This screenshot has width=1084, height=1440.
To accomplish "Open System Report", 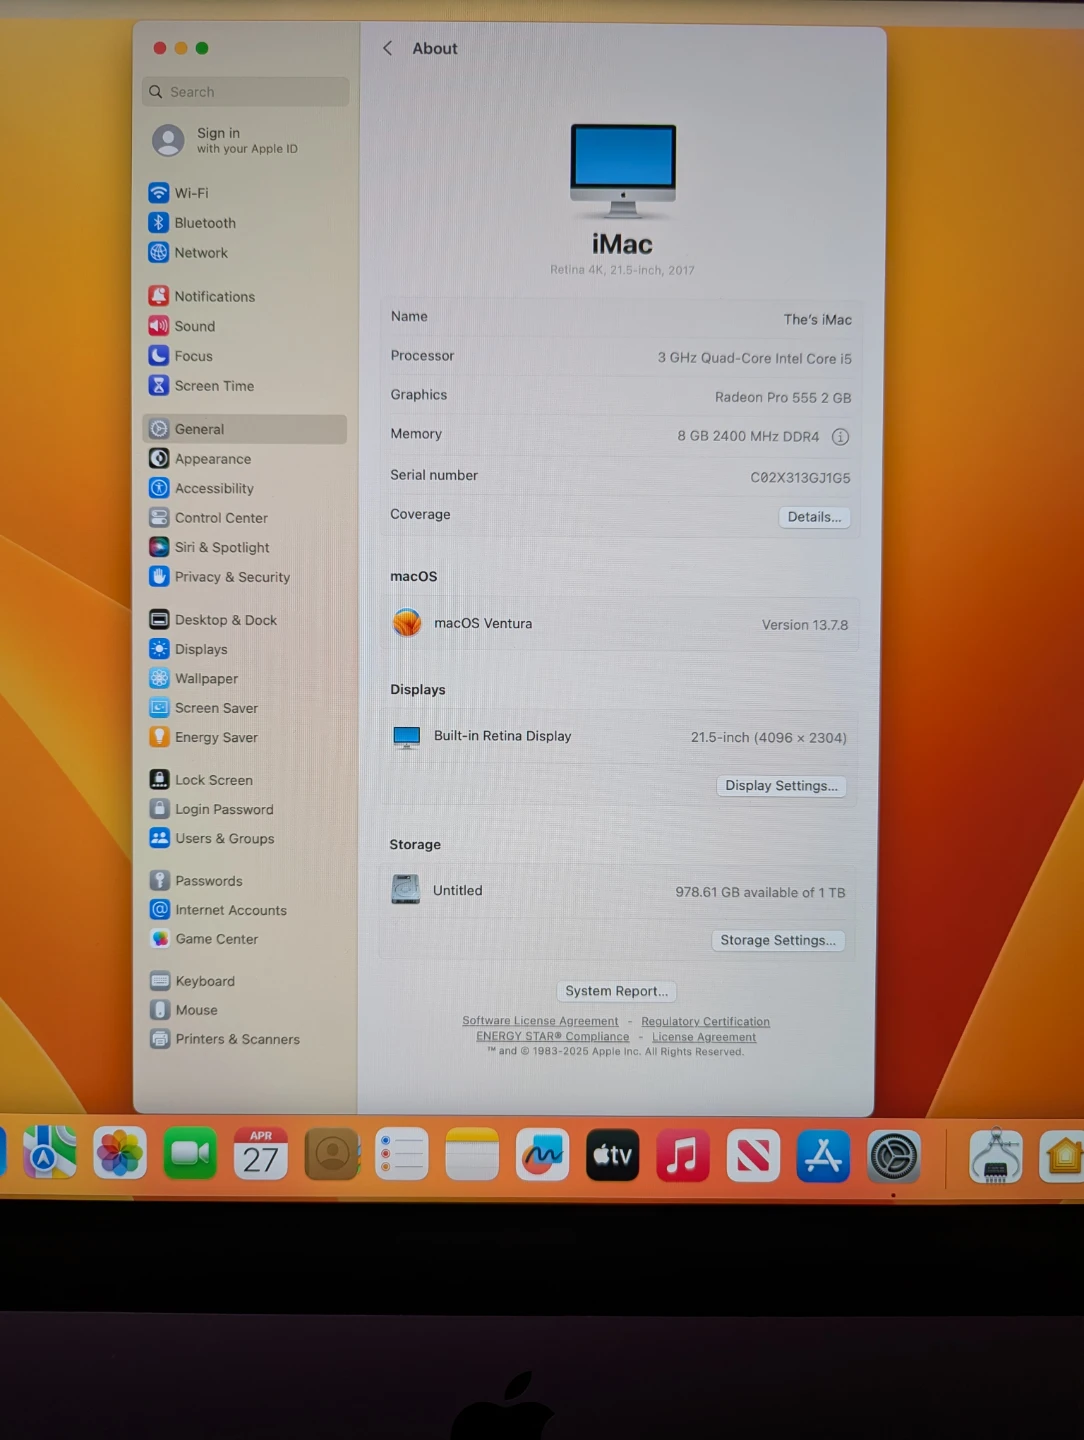I will (616, 991).
